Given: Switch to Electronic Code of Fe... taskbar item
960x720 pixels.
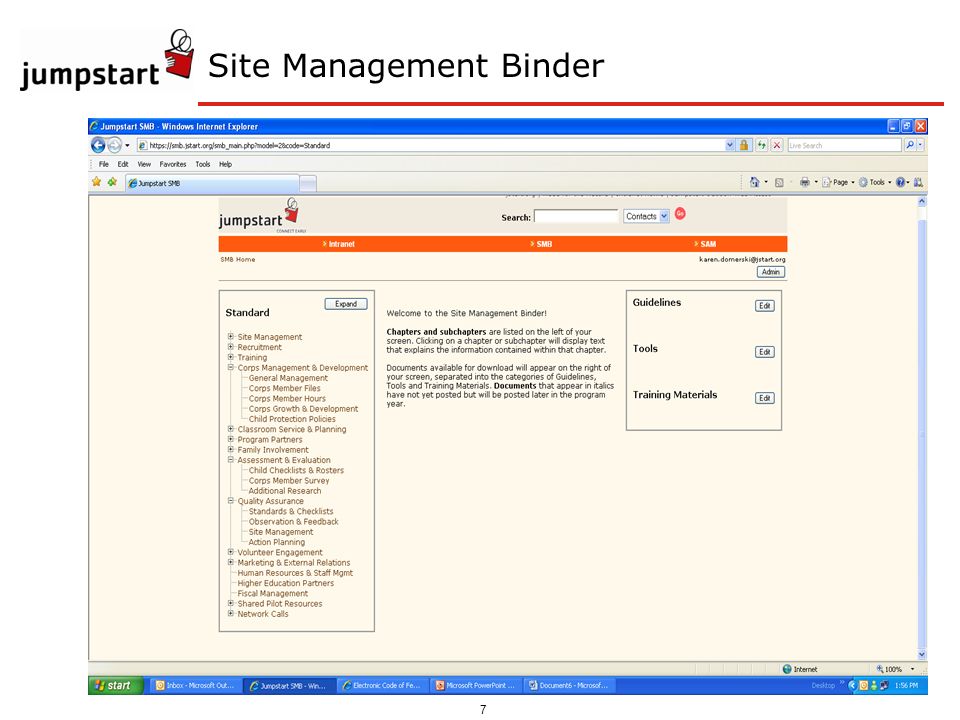Looking at the screenshot, I should pyautogui.click(x=381, y=686).
